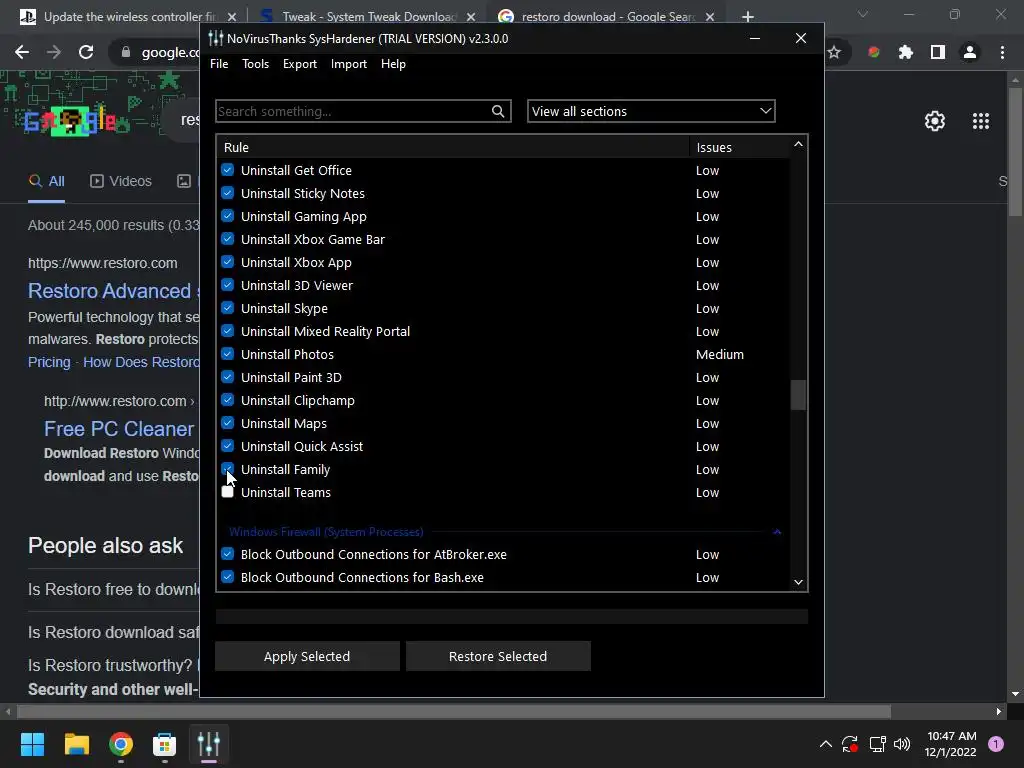This screenshot has width=1024, height=768.
Task: Open Chrome from the taskbar
Action: [121, 744]
